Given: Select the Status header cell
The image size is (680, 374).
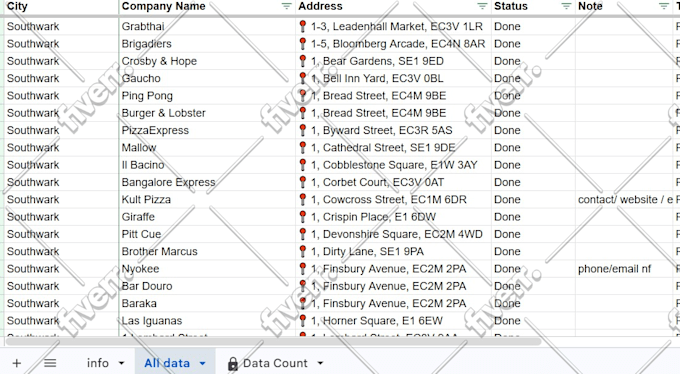Looking at the screenshot, I should pos(533,7).
